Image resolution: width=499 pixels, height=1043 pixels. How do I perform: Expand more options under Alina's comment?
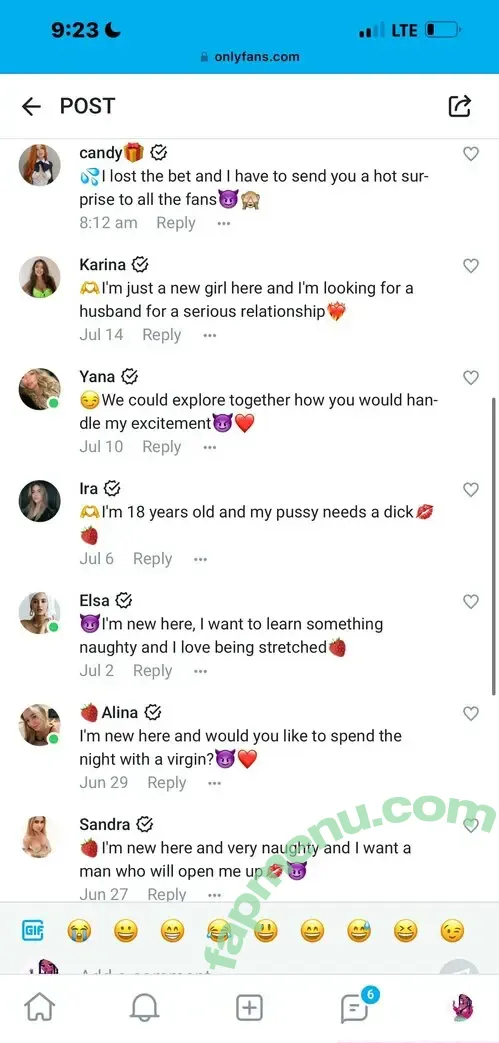tap(214, 784)
